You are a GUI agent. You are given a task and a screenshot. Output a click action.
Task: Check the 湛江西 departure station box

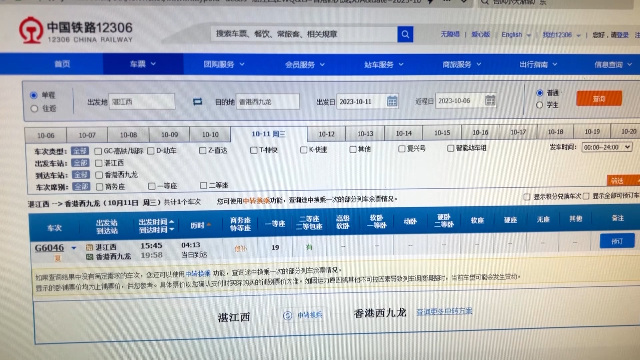tap(98, 163)
